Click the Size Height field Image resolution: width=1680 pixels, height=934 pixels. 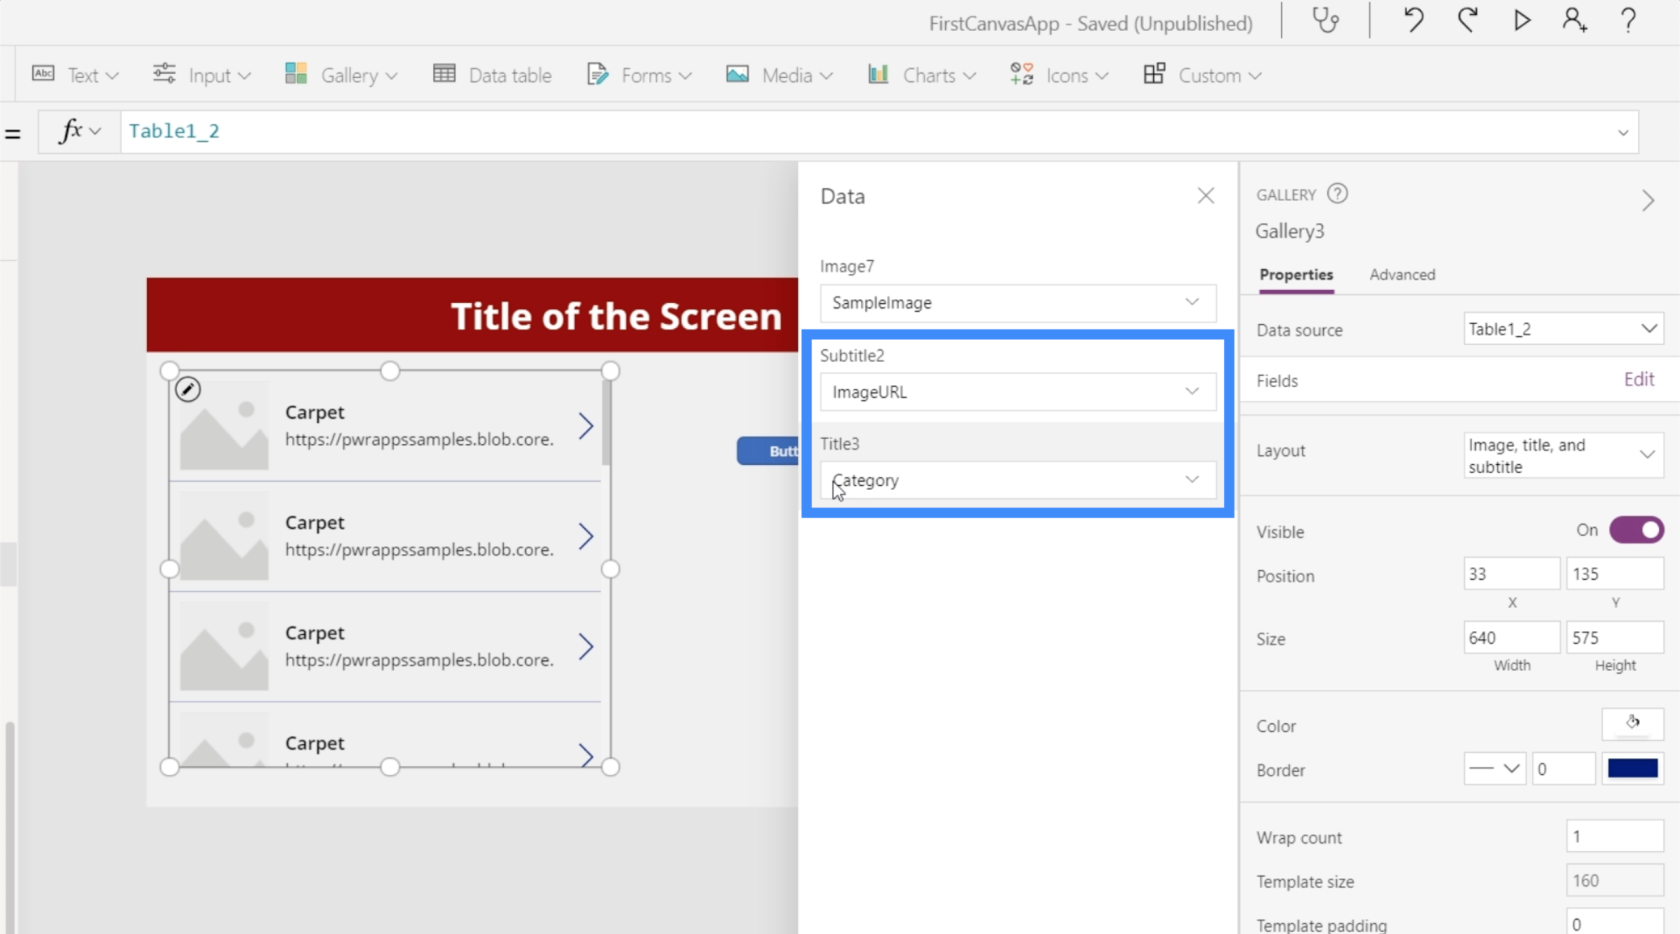coord(1614,638)
